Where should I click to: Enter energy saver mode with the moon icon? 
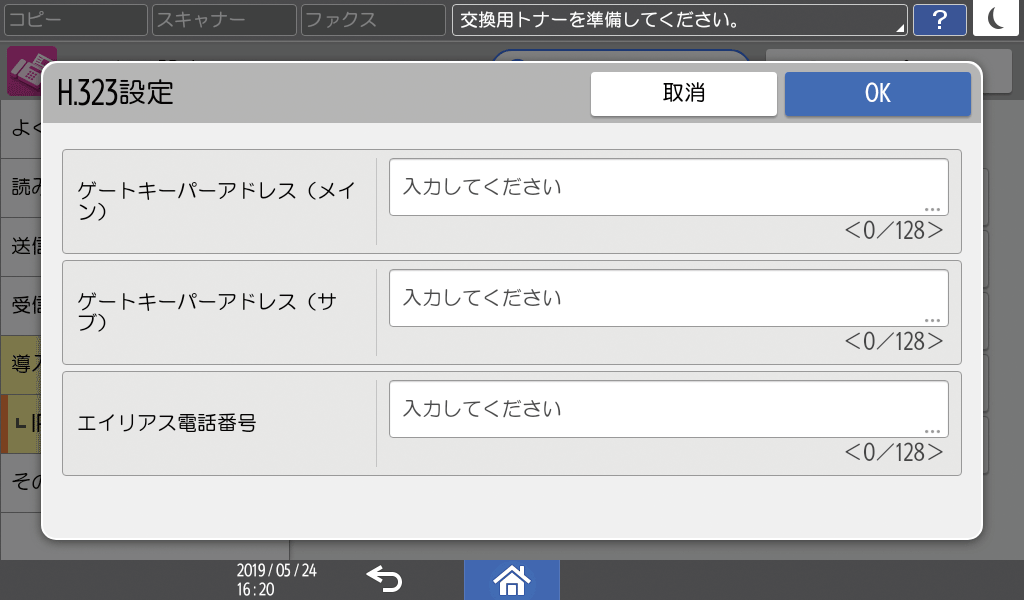coord(996,19)
